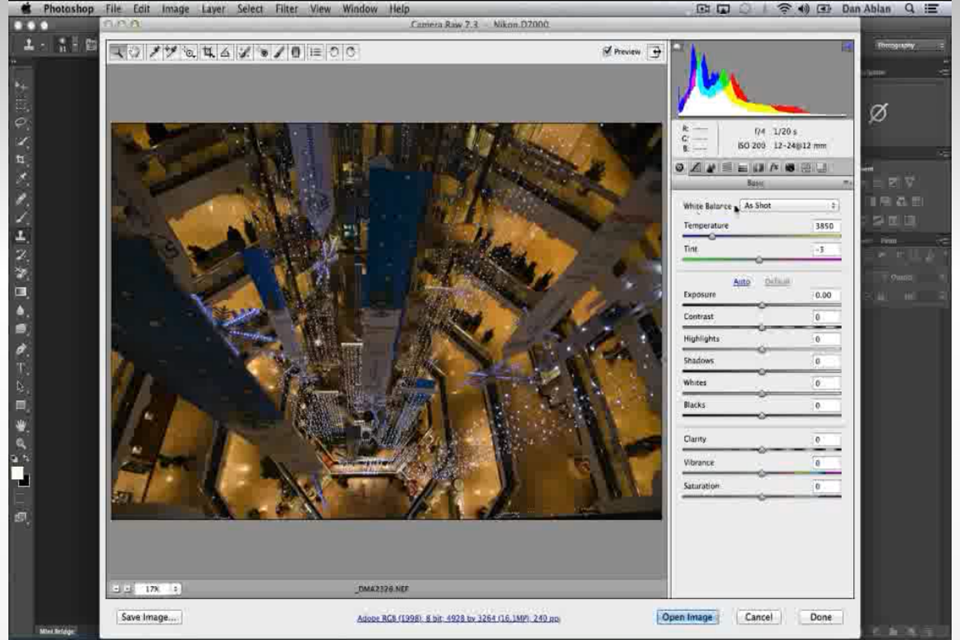Open the zoom level dropdown
960x640 pixels.
click(x=158, y=589)
